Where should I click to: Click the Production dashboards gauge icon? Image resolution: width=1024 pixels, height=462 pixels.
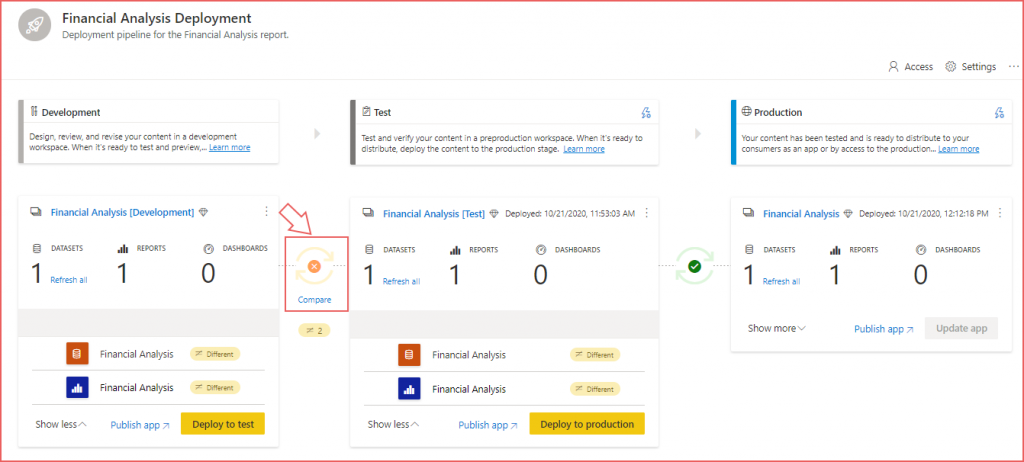pos(921,250)
